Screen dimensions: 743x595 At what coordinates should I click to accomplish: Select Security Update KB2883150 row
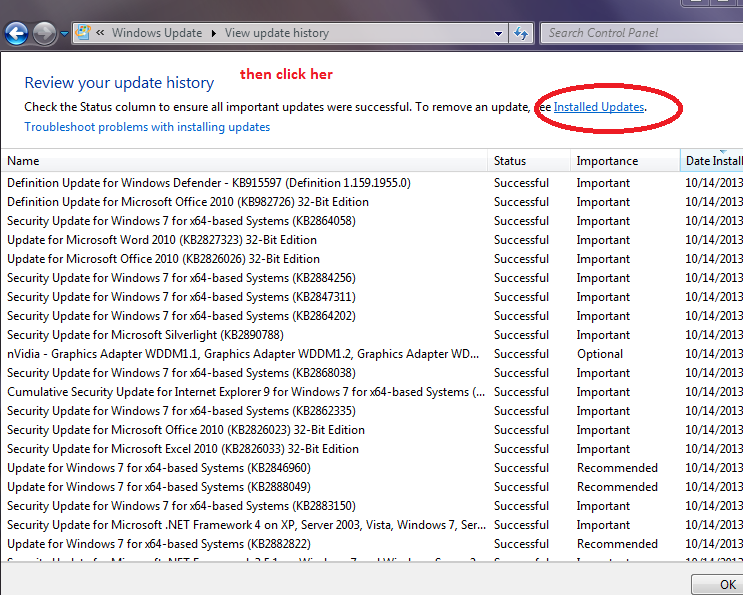372,506
